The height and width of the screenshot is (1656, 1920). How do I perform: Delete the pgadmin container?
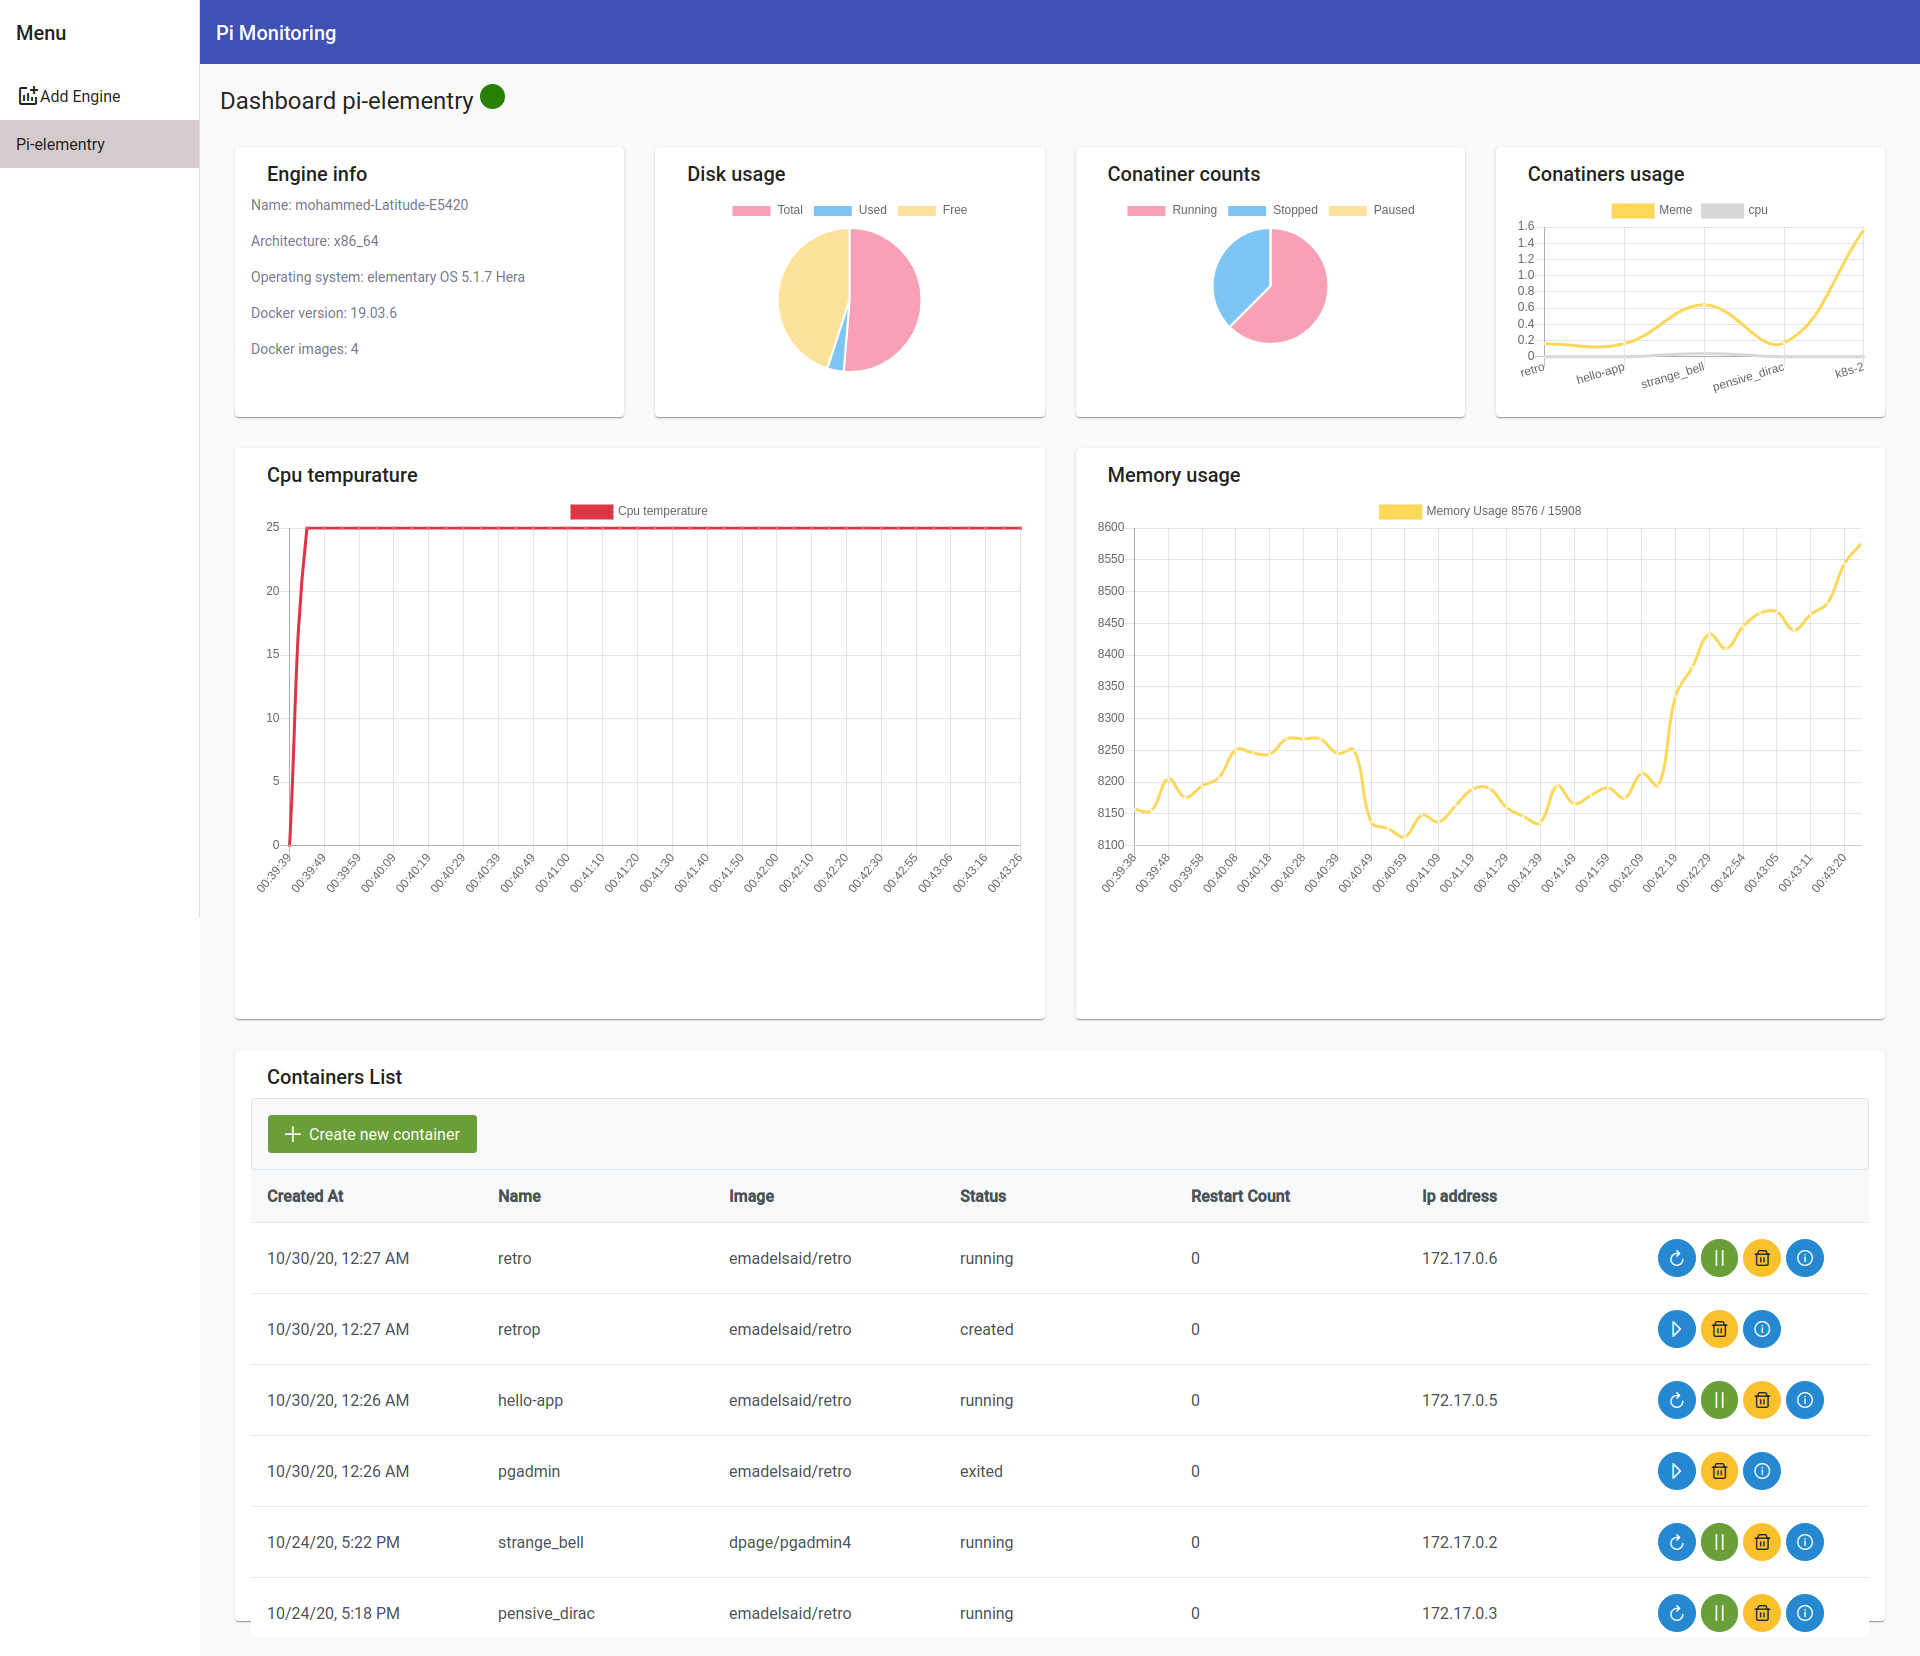click(1719, 1471)
